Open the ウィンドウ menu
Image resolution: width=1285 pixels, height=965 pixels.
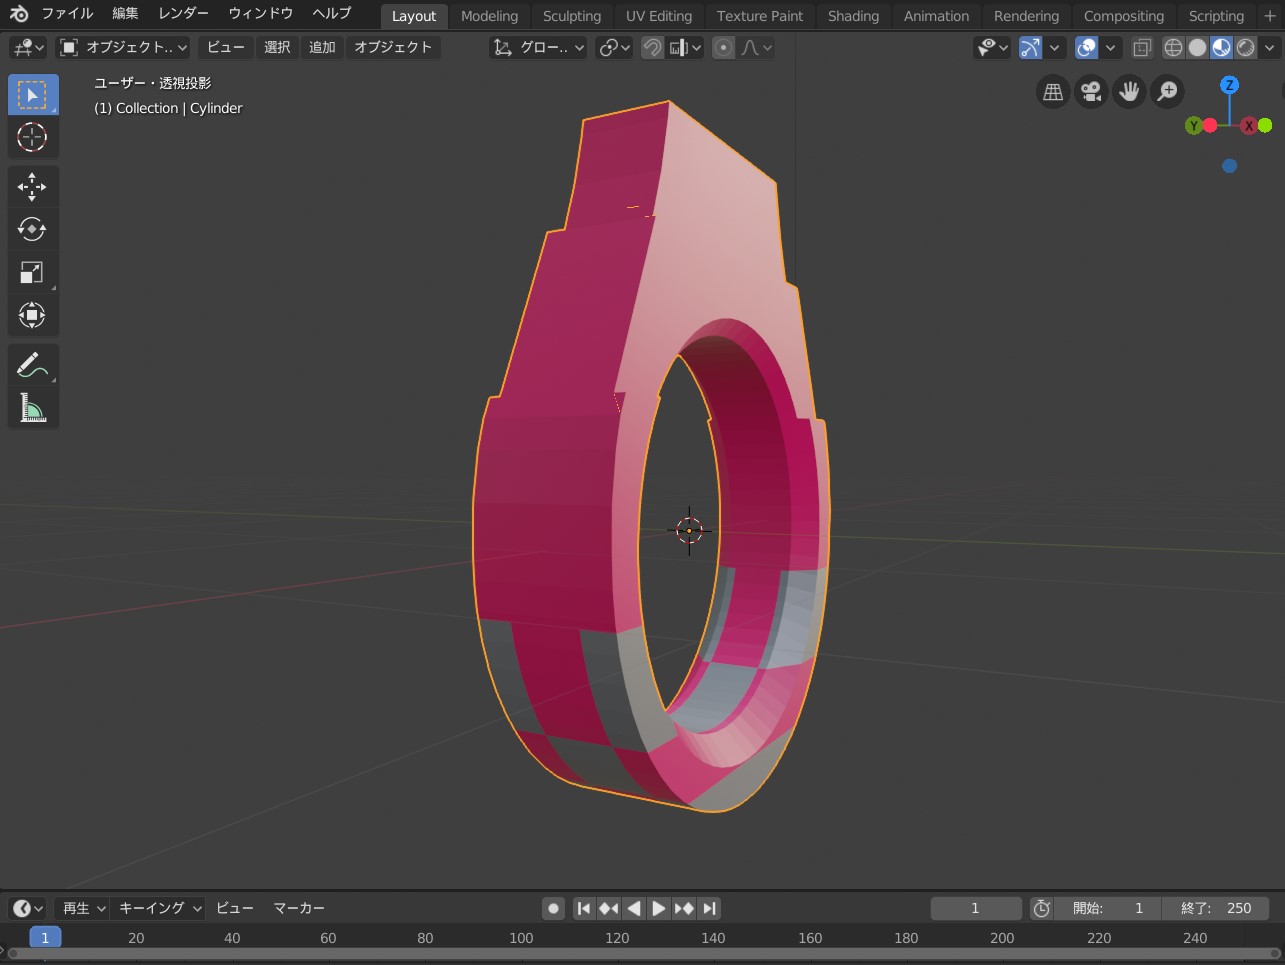point(261,14)
